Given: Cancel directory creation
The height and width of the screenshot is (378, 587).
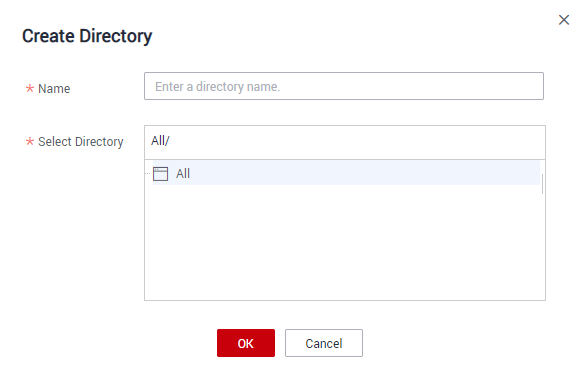Looking at the screenshot, I should [x=324, y=343].
